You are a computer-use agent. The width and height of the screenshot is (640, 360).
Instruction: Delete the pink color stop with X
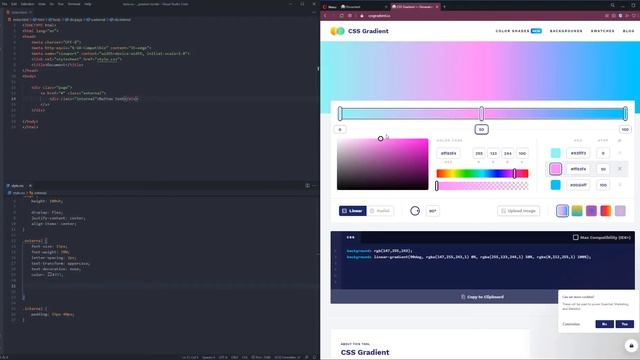pos(620,169)
